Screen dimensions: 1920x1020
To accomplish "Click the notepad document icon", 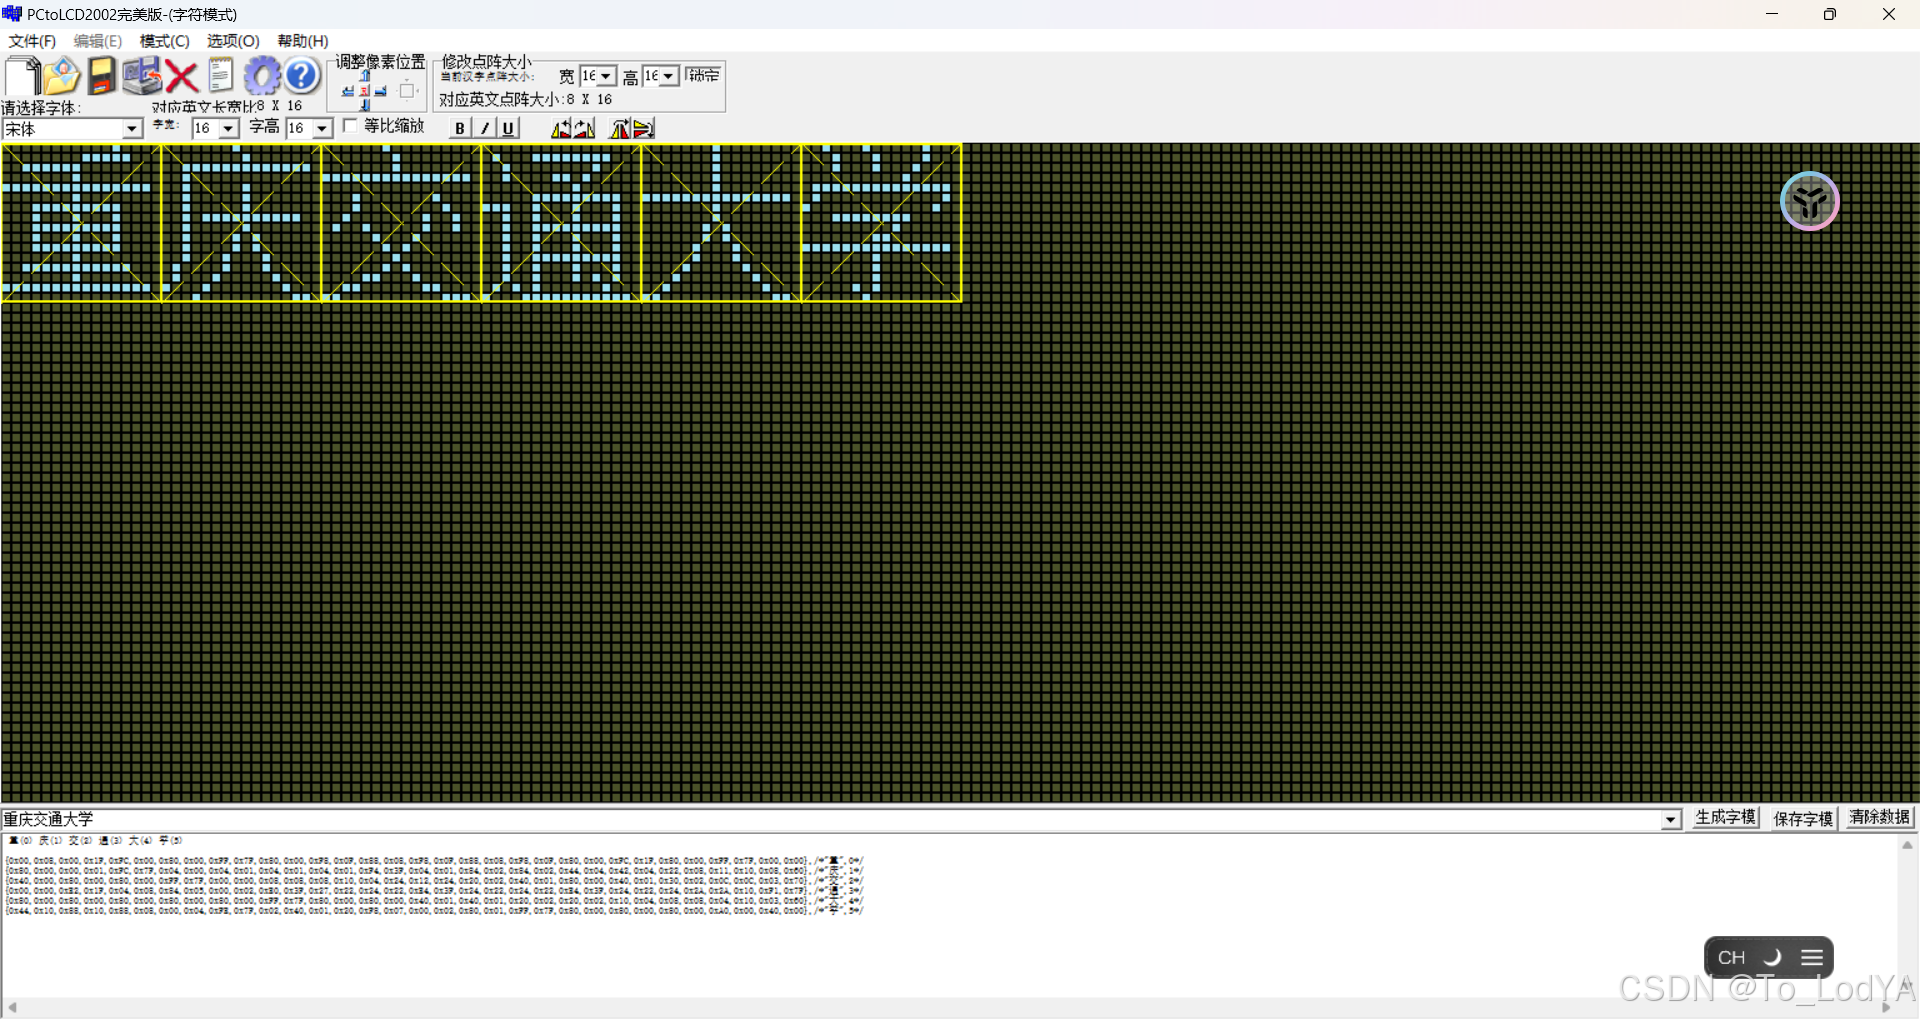I will [x=221, y=76].
